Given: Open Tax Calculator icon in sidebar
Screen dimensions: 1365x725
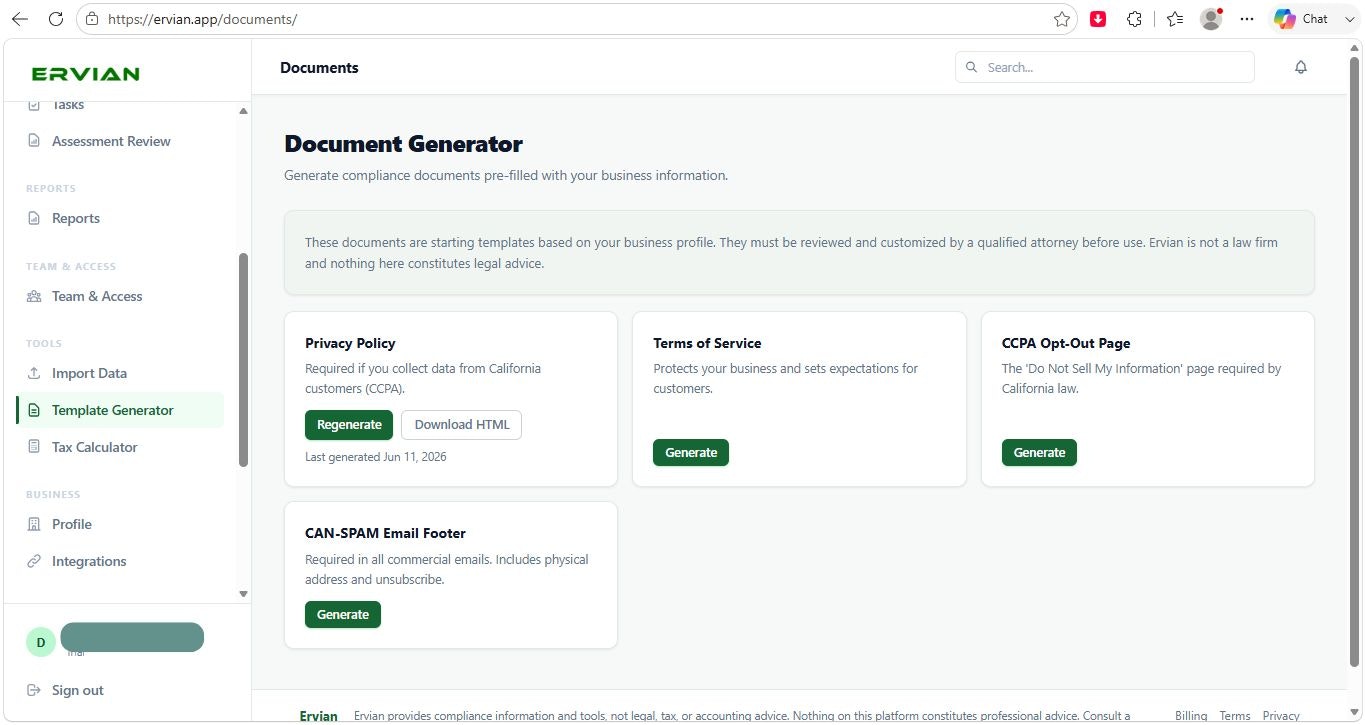Looking at the screenshot, I should (34, 447).
